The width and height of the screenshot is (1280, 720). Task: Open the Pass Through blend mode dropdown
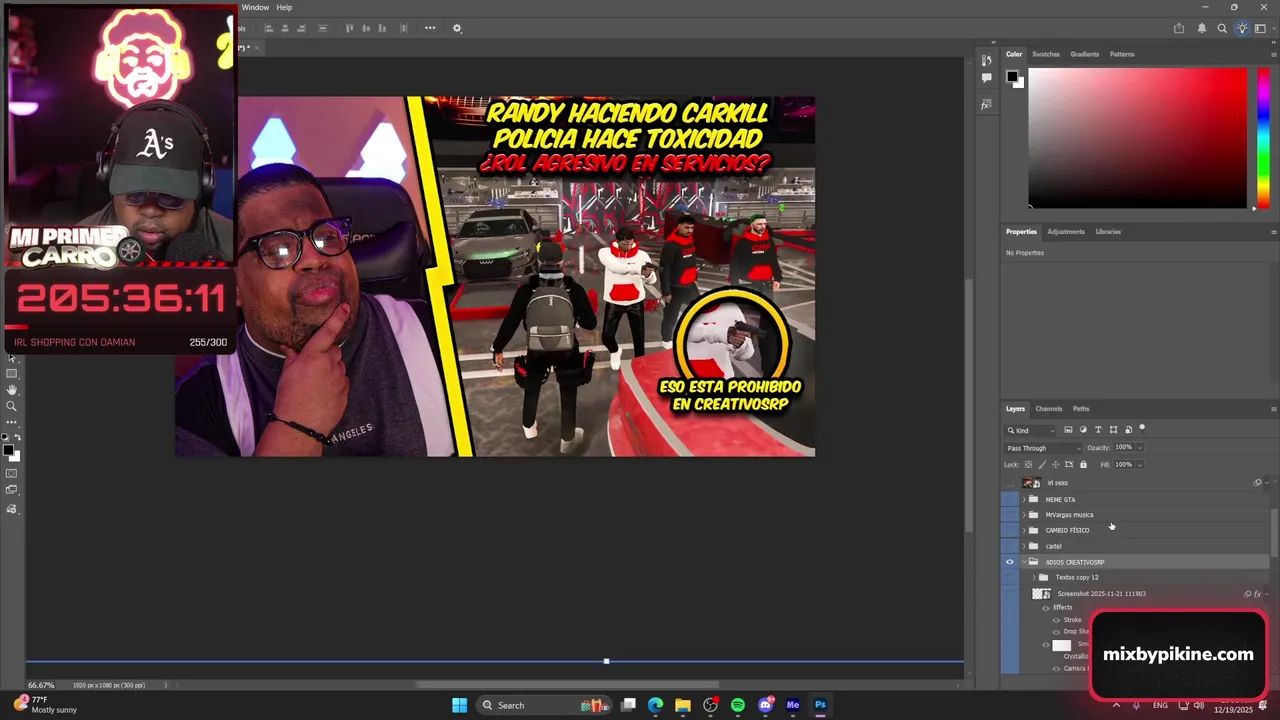1044,448
